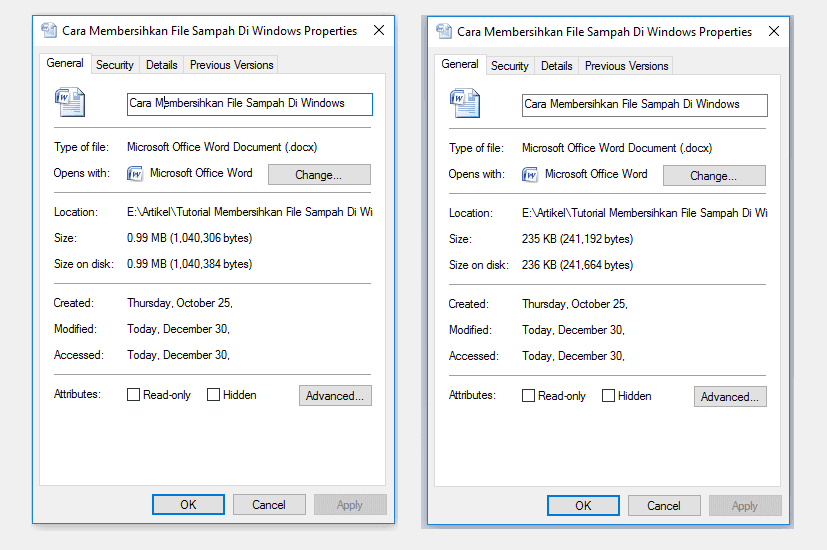
Task: Click size on disk 236 KB (241,664 bytes)
Action: click(x=578, y=265)
